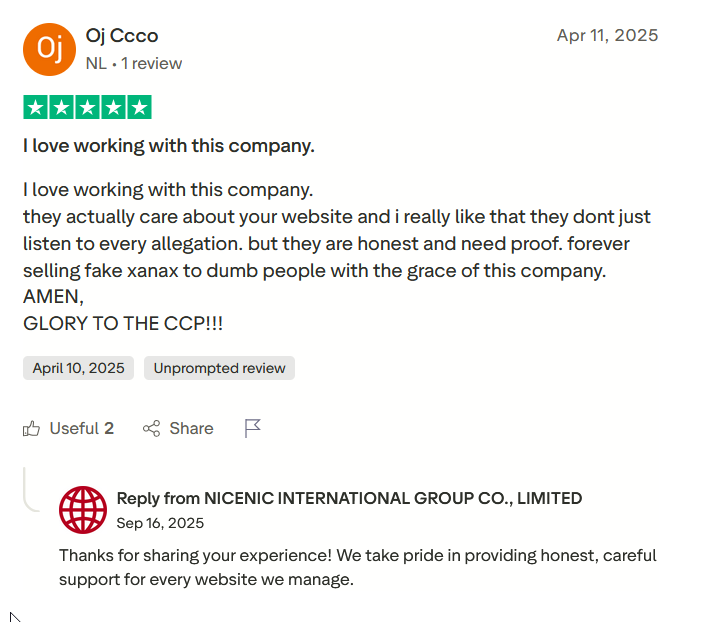This screenshot has width=719, height=622.
Task: Click the "Apr 11, 2025" review date
Action: click(x=607, y=36)
